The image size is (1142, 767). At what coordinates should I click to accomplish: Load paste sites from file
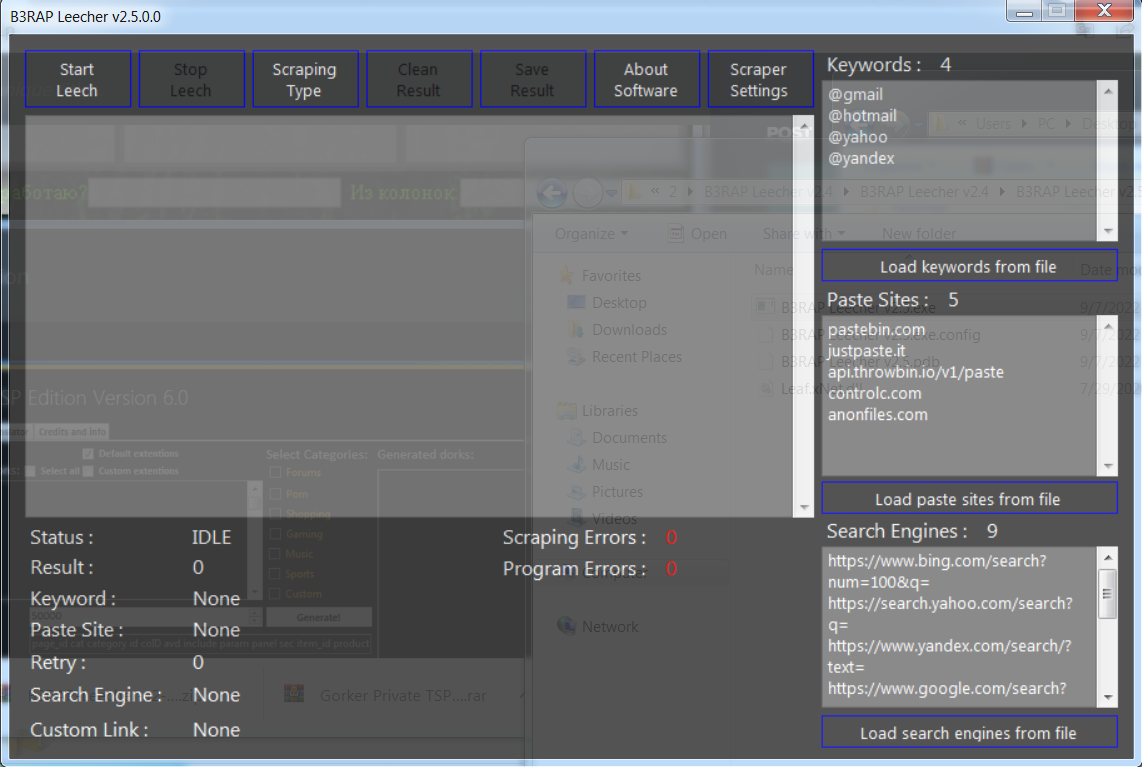tap(969, 498)
